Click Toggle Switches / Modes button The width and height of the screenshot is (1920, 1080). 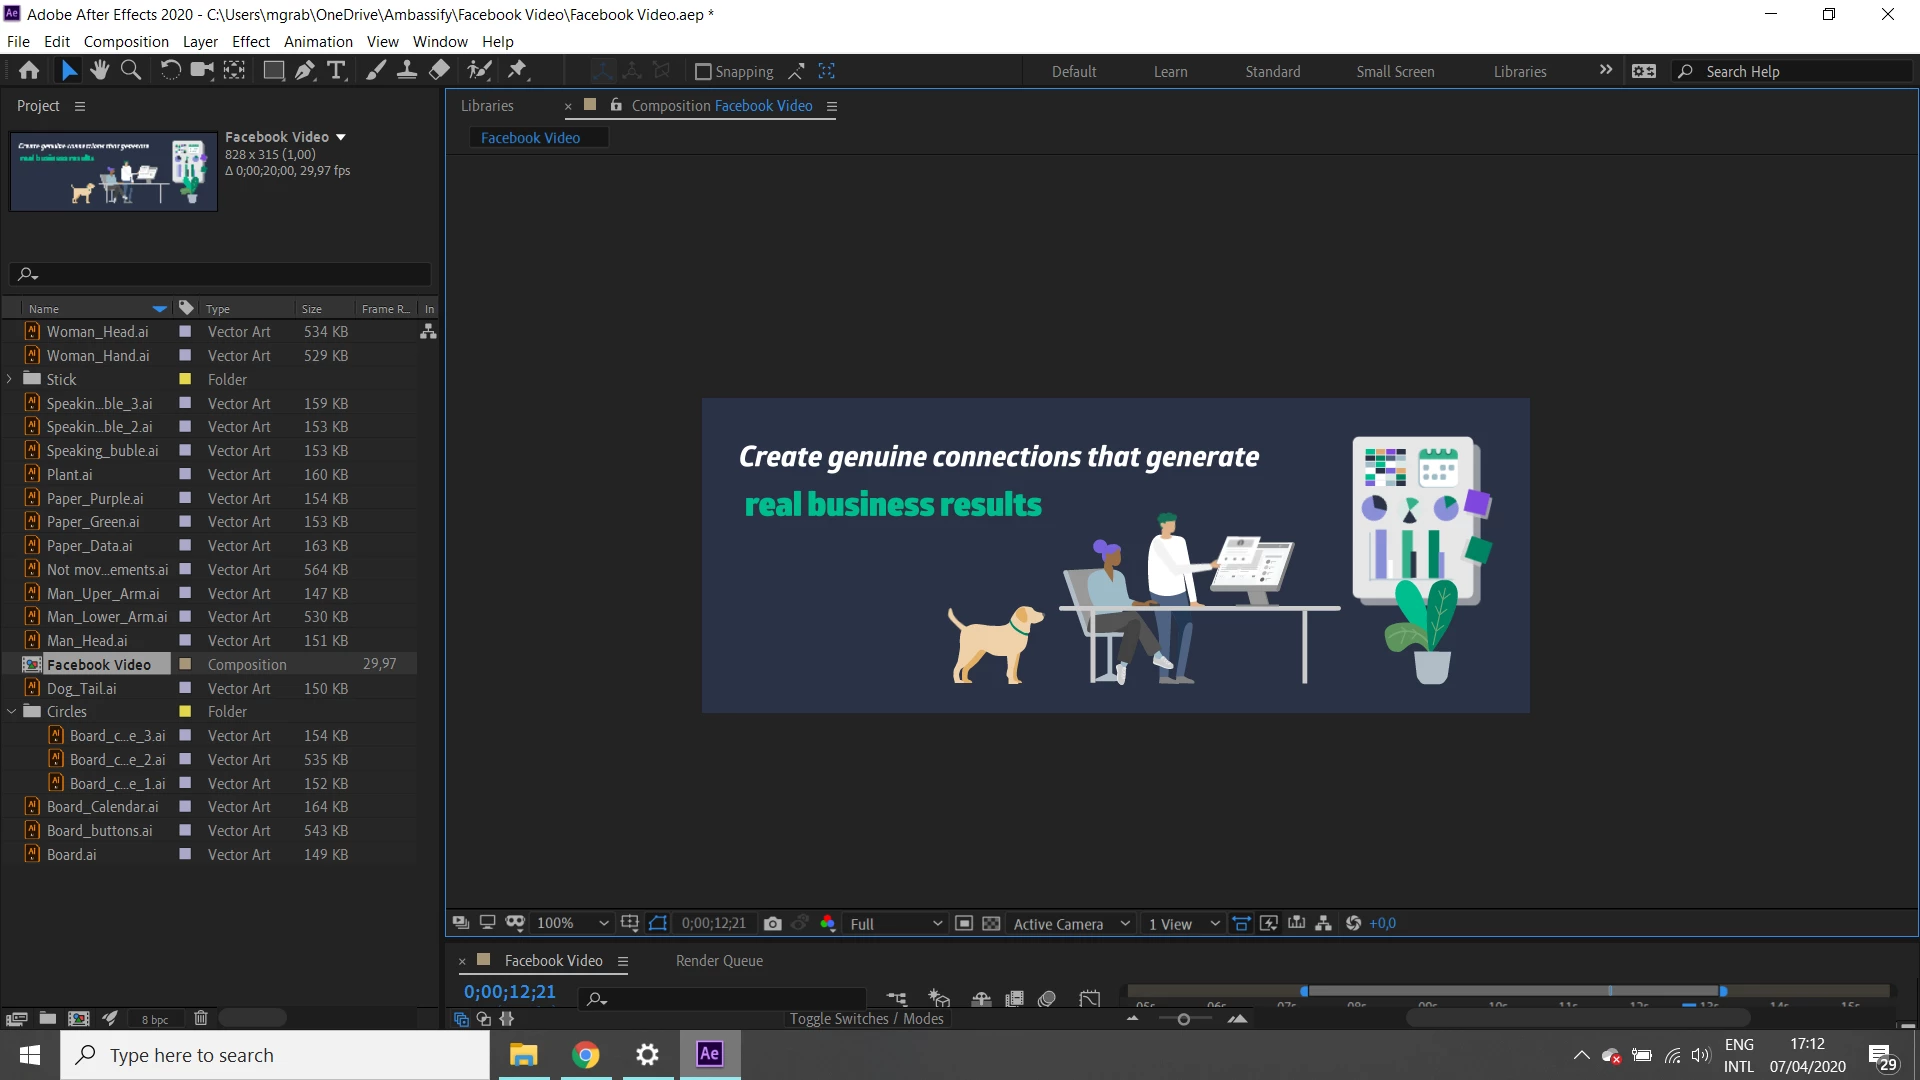point(866,1019)
